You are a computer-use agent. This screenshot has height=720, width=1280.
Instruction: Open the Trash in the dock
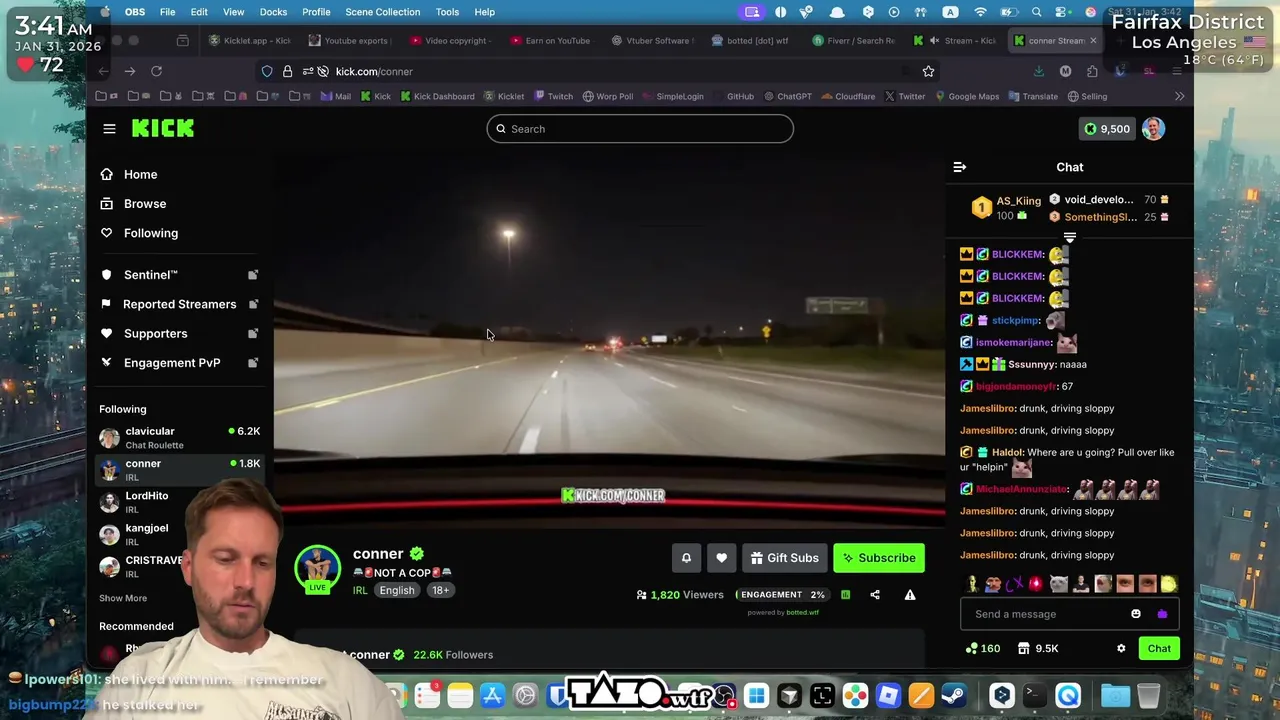click(1148, 695)
